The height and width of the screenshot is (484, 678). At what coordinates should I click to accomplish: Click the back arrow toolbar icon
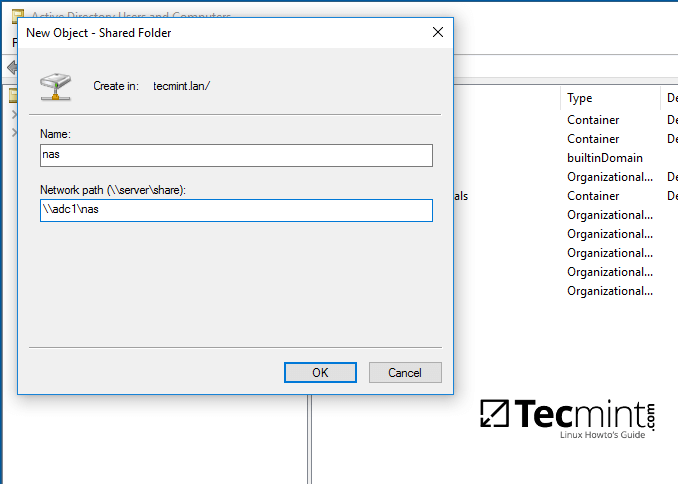point(11,67)
